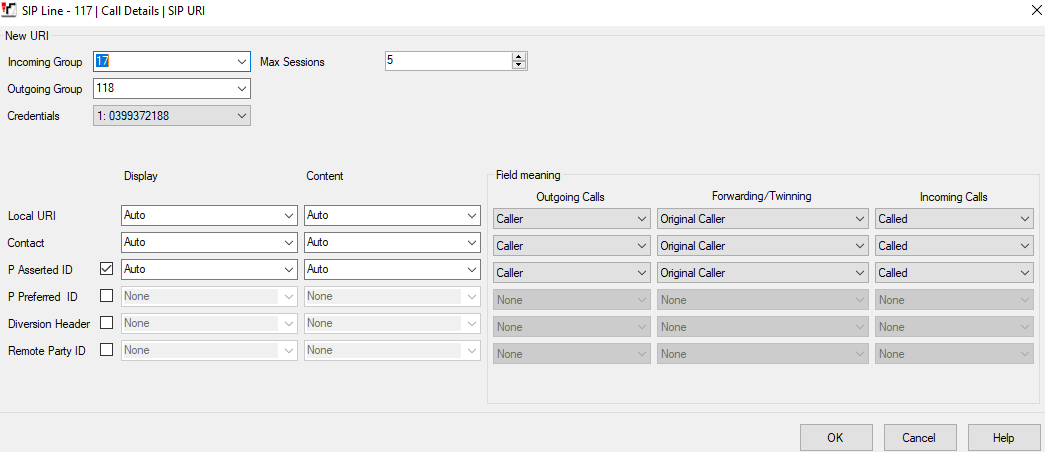
Task: Click the Max Sessions value field
Action: (449, 61)
